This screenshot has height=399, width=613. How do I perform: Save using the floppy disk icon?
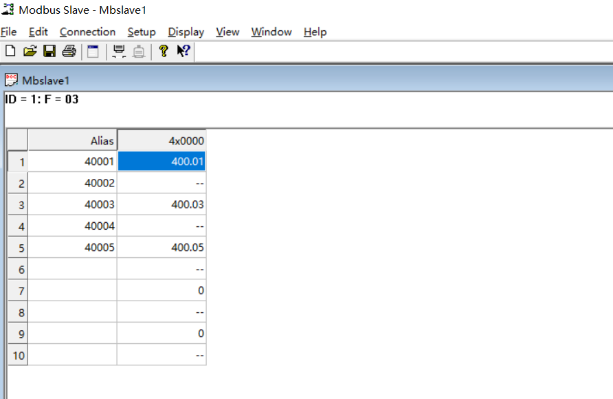49,51
